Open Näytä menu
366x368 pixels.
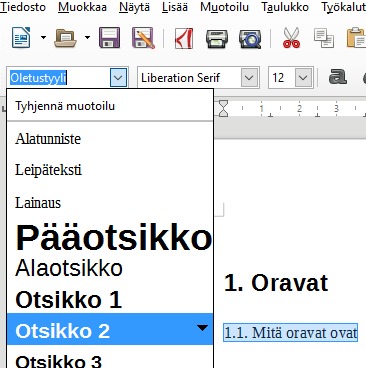(x=134, y=7)
